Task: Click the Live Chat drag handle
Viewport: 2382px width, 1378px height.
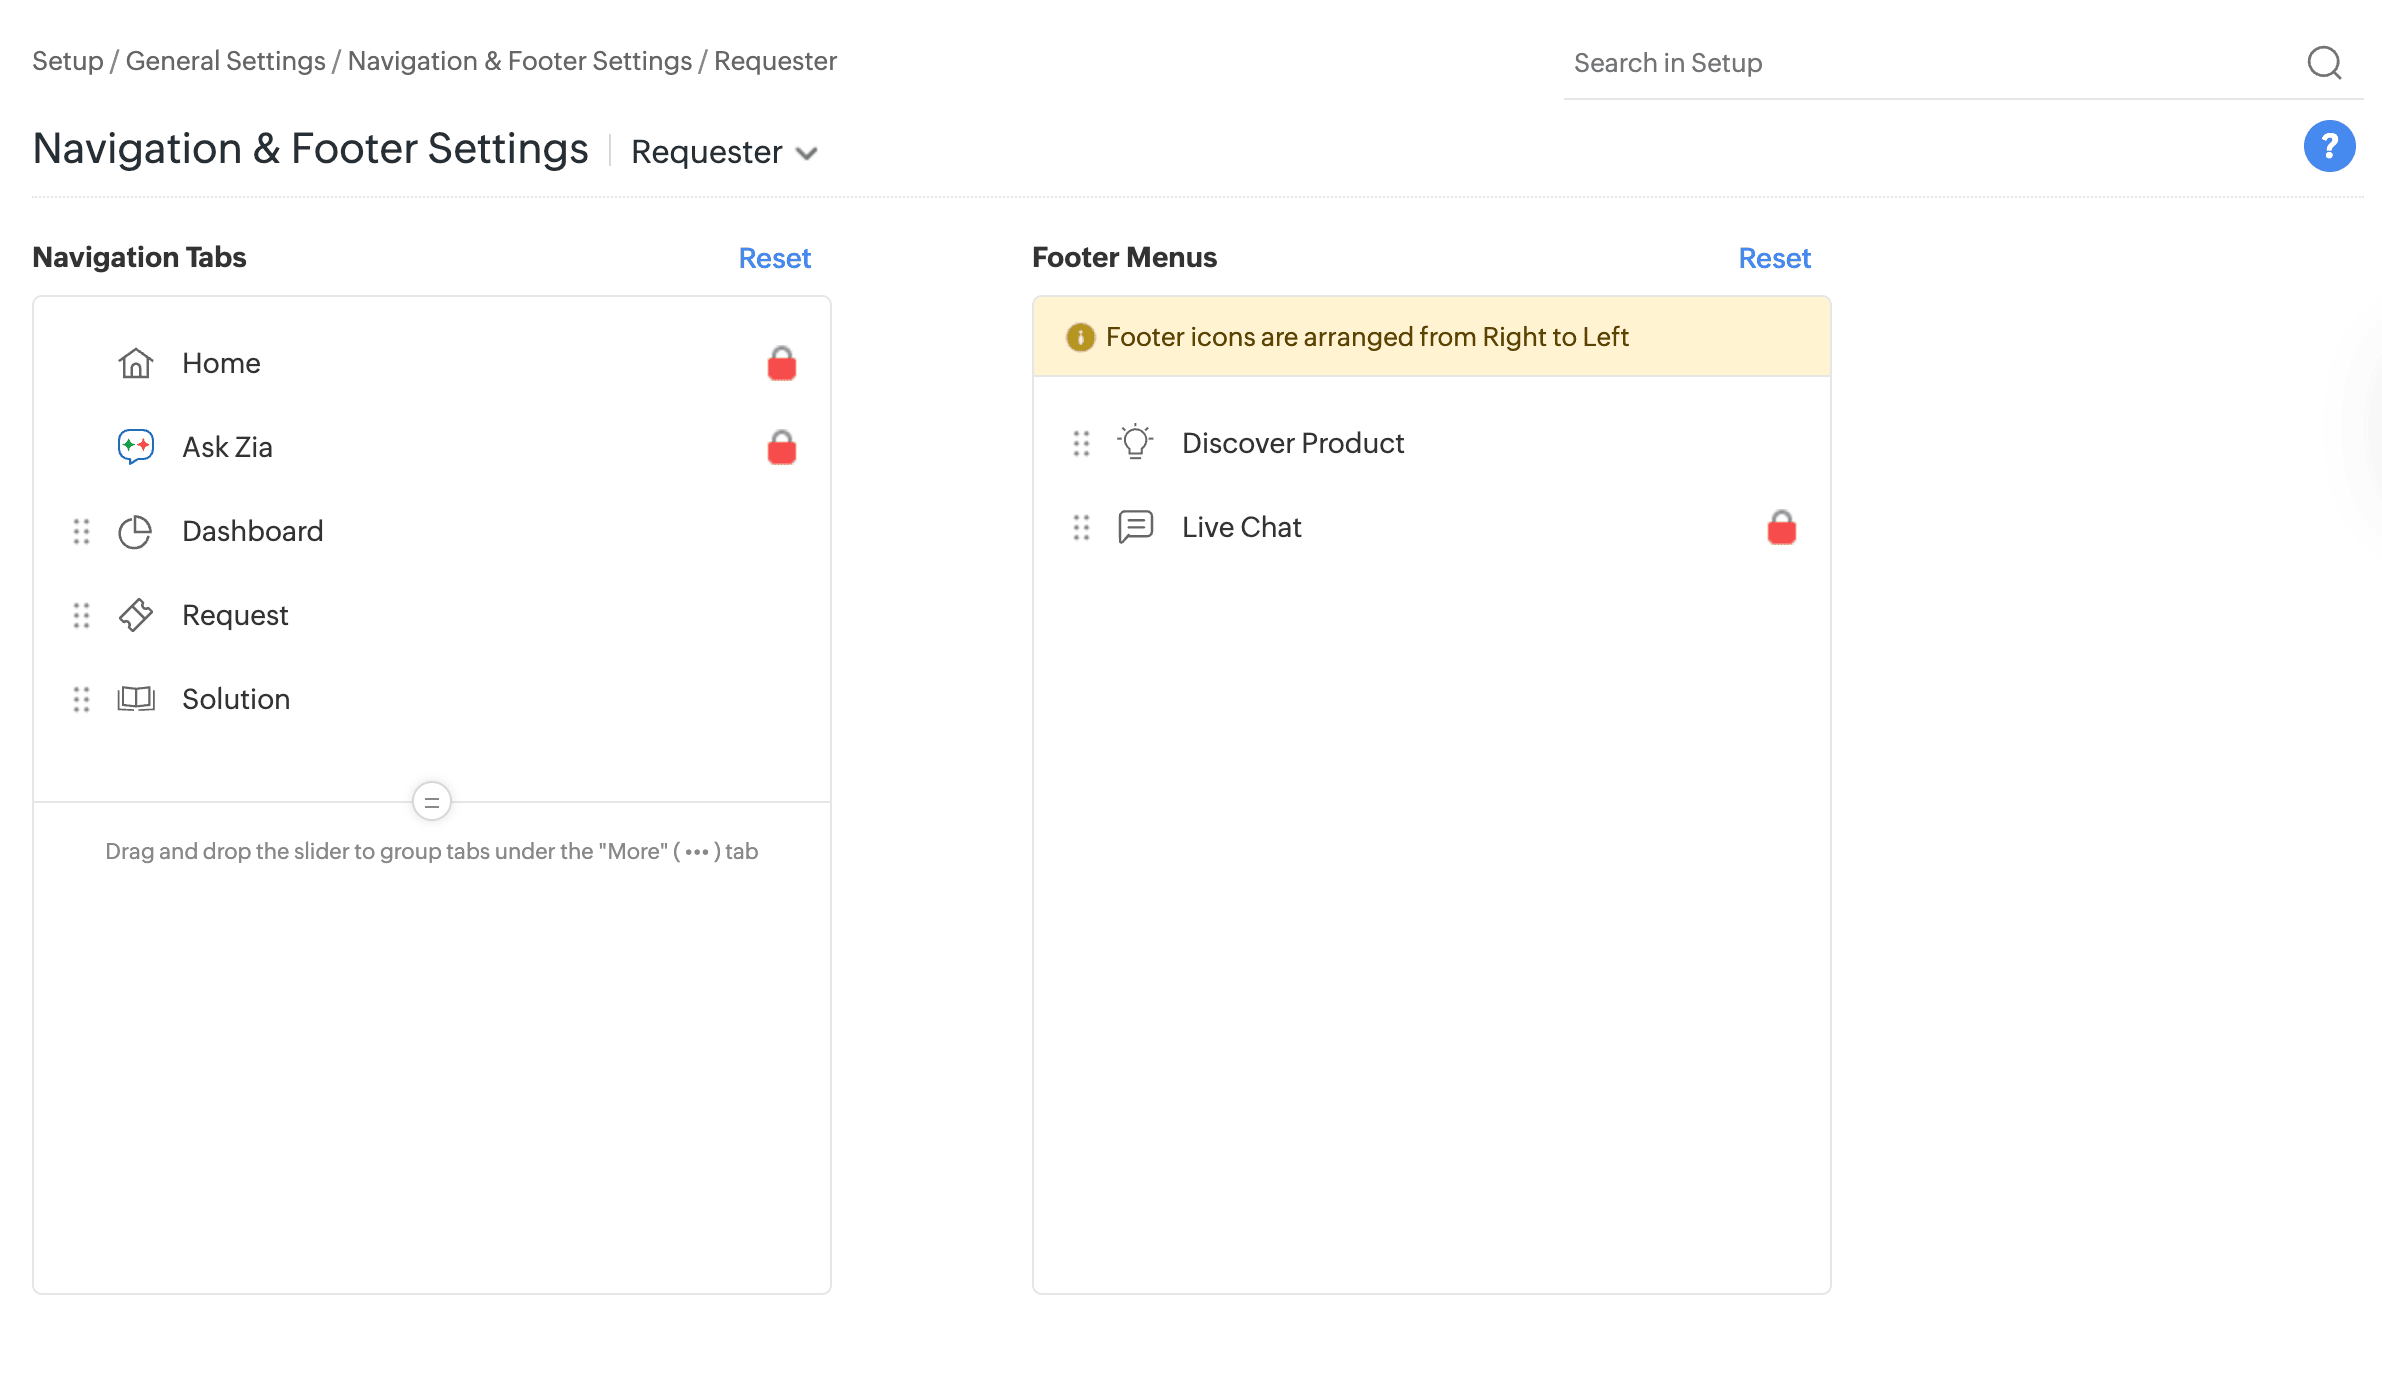Action: point(1080,527)
